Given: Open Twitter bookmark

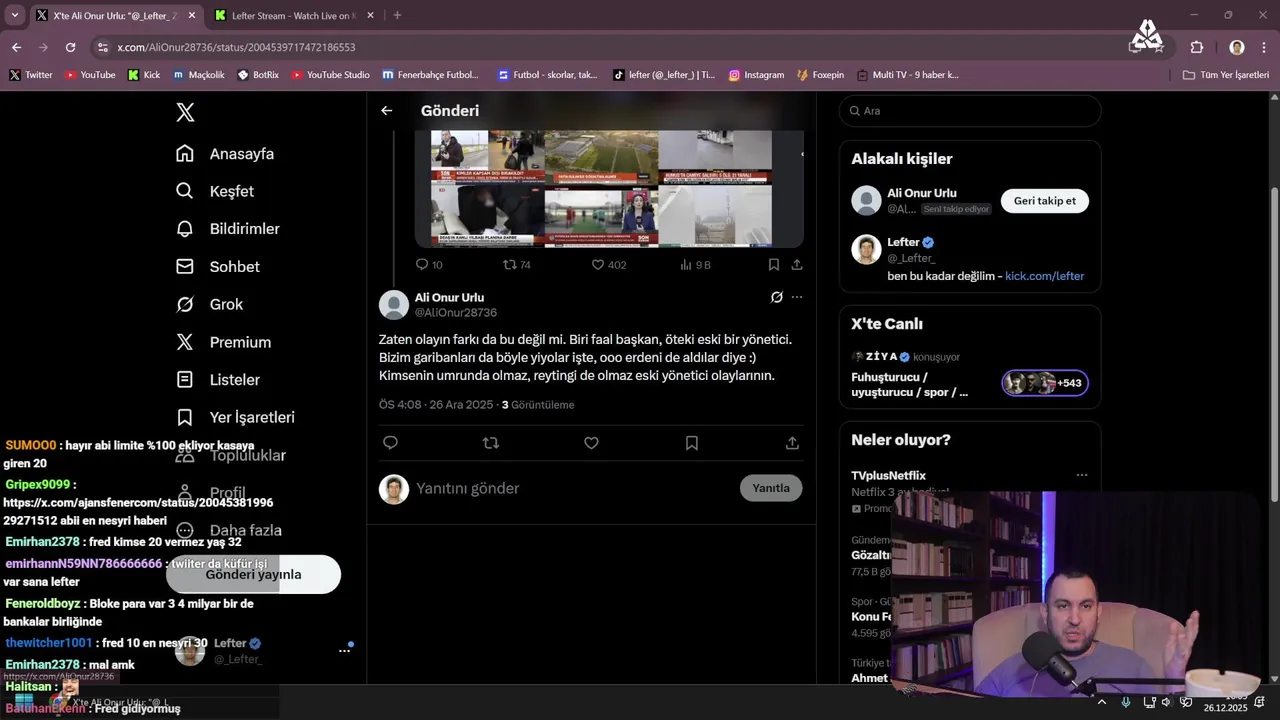Looking at the screenshot, I should click(x=31, y=75).
